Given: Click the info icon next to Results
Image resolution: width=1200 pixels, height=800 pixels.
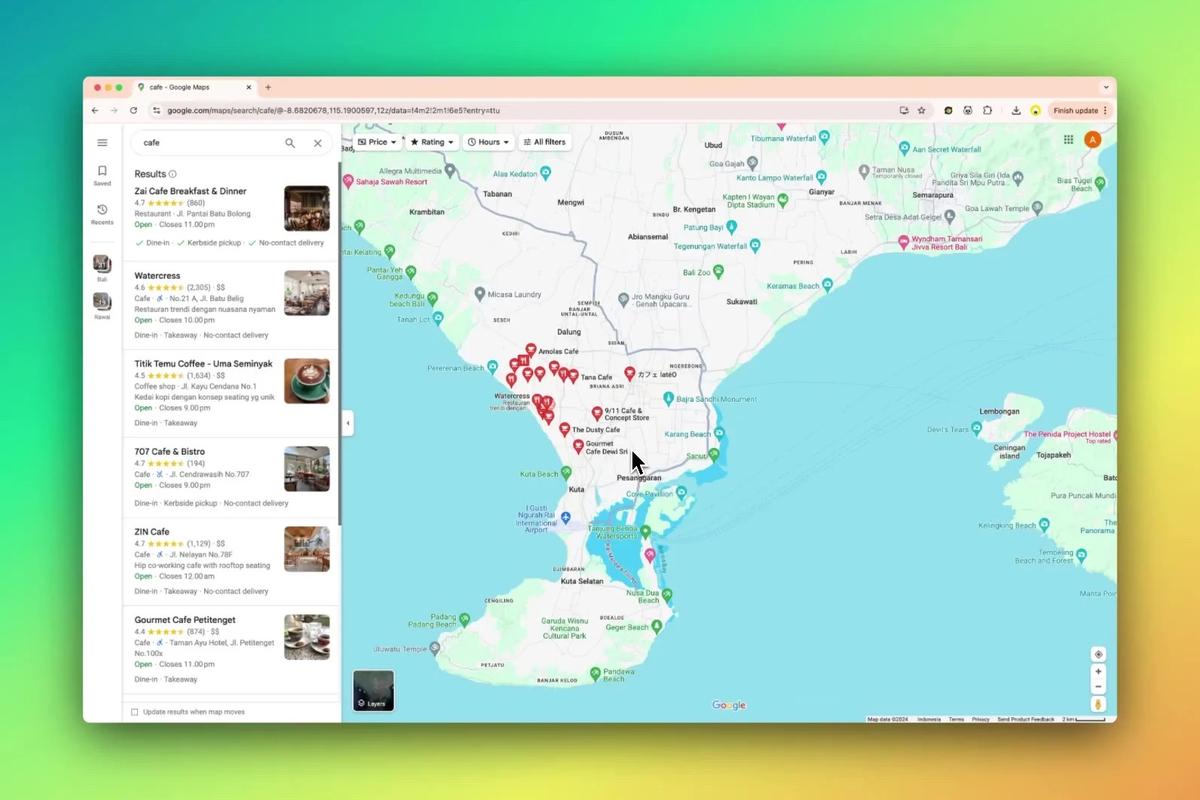Looking at the screenshot, I should (x=173, y=174).
